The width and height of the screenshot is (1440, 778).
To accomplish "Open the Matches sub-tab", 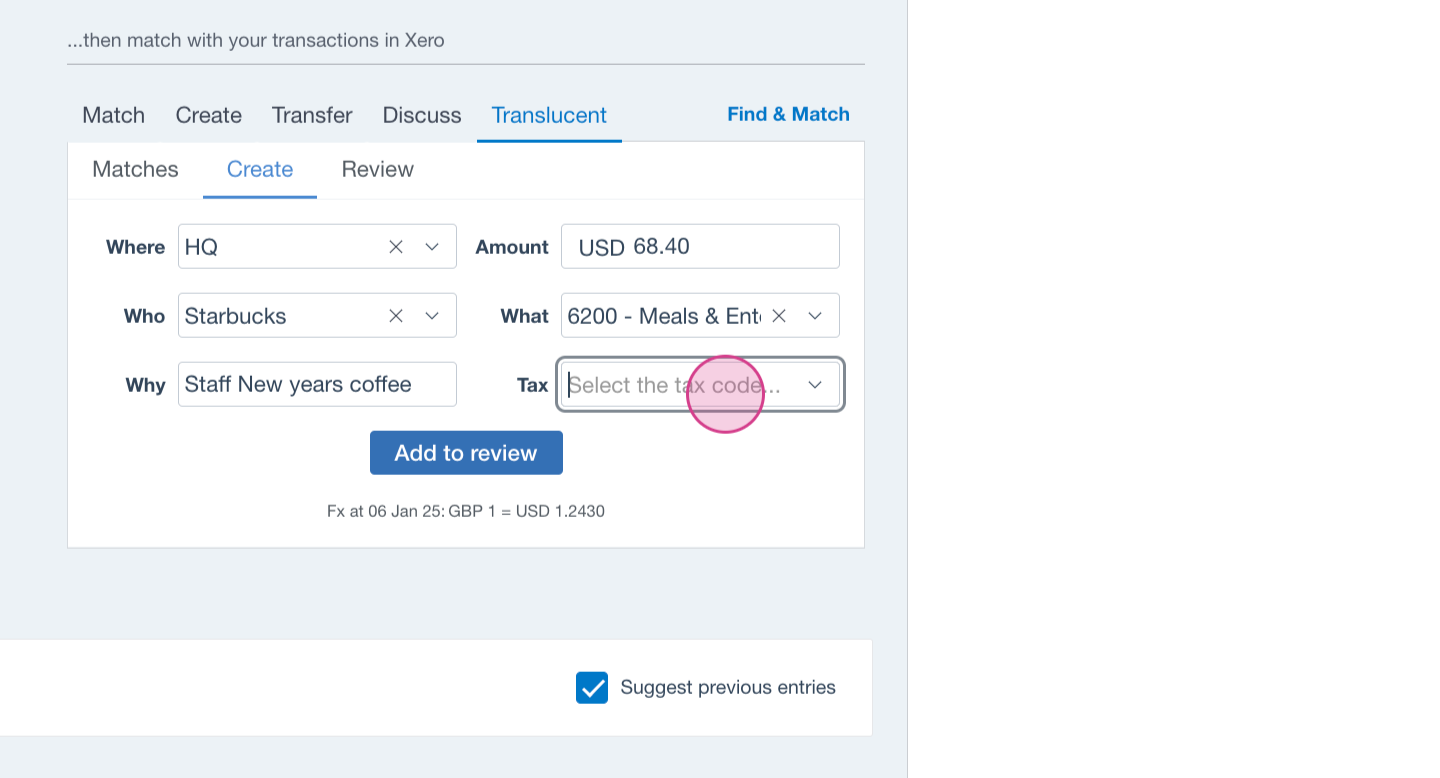I will (135, 169).
